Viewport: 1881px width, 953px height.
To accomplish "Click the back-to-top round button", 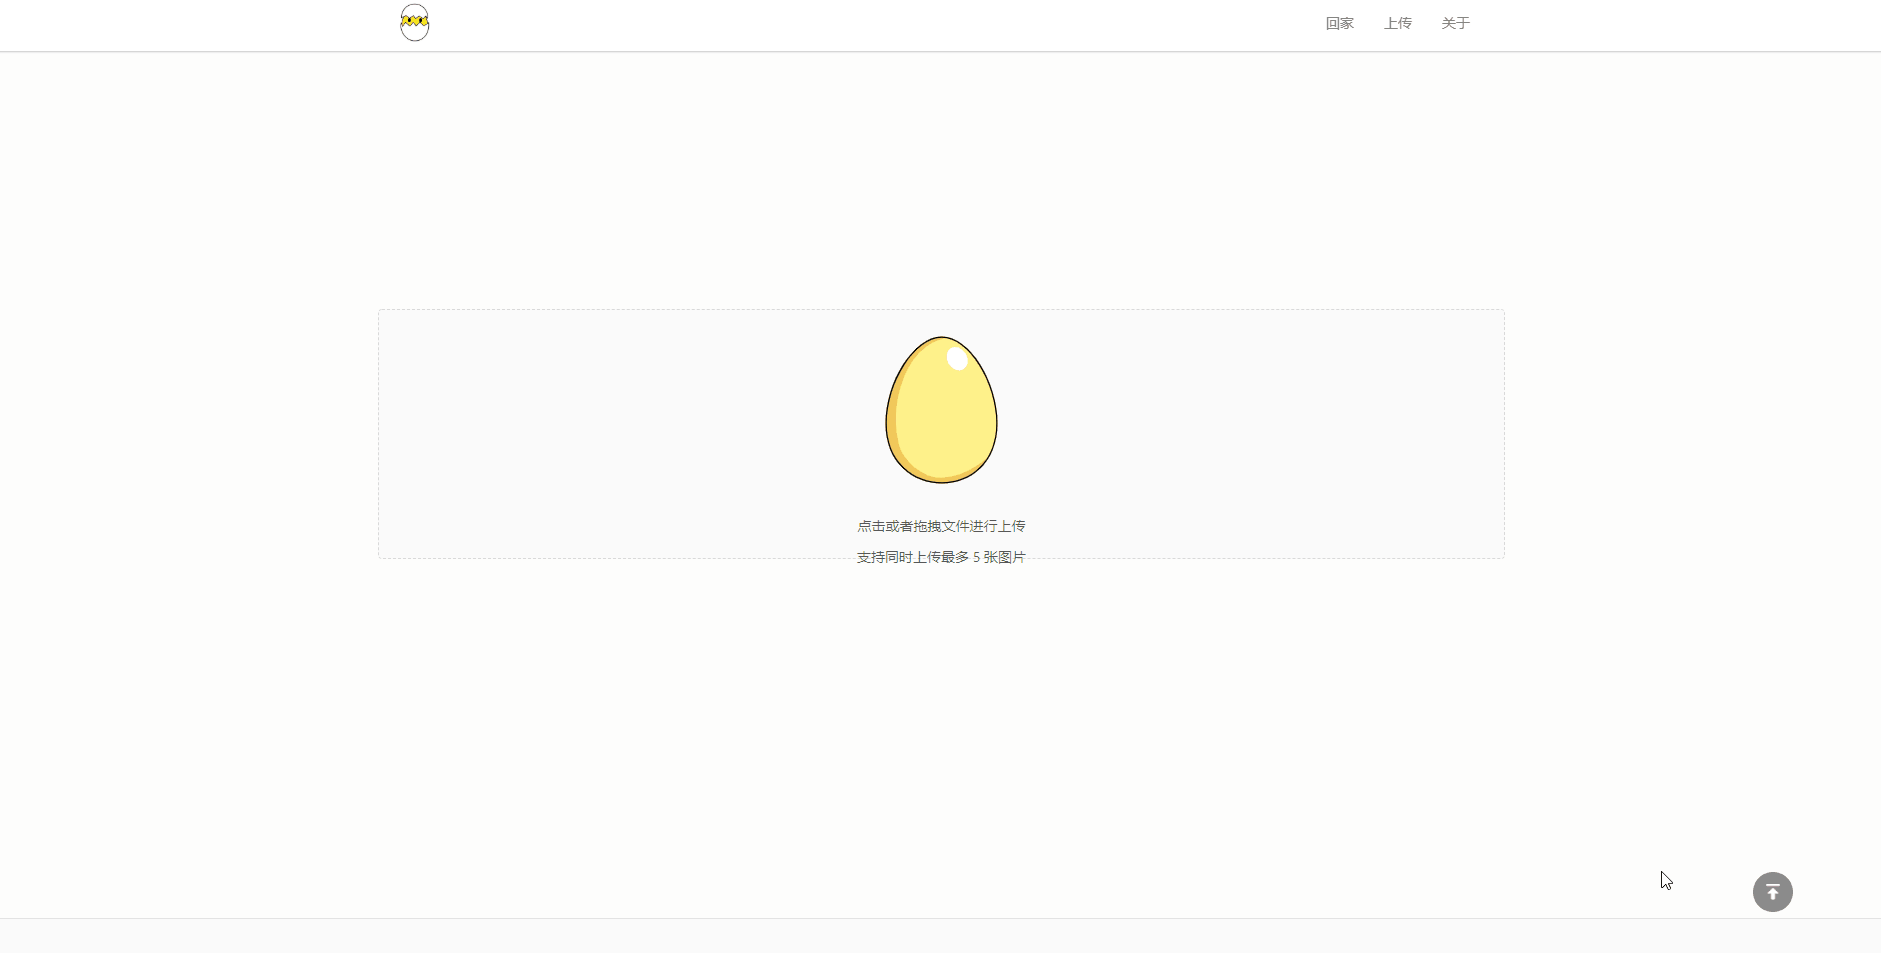I will pos(1772,892).
